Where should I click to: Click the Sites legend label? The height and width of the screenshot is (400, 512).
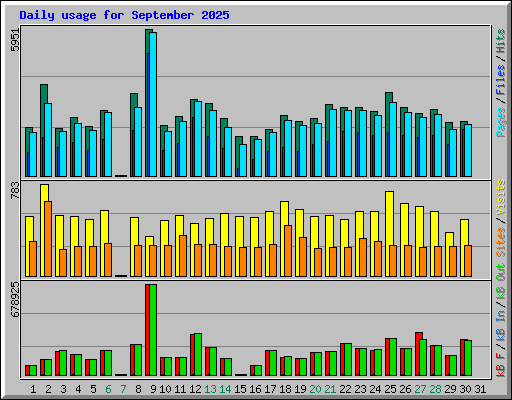coord(500,242)
